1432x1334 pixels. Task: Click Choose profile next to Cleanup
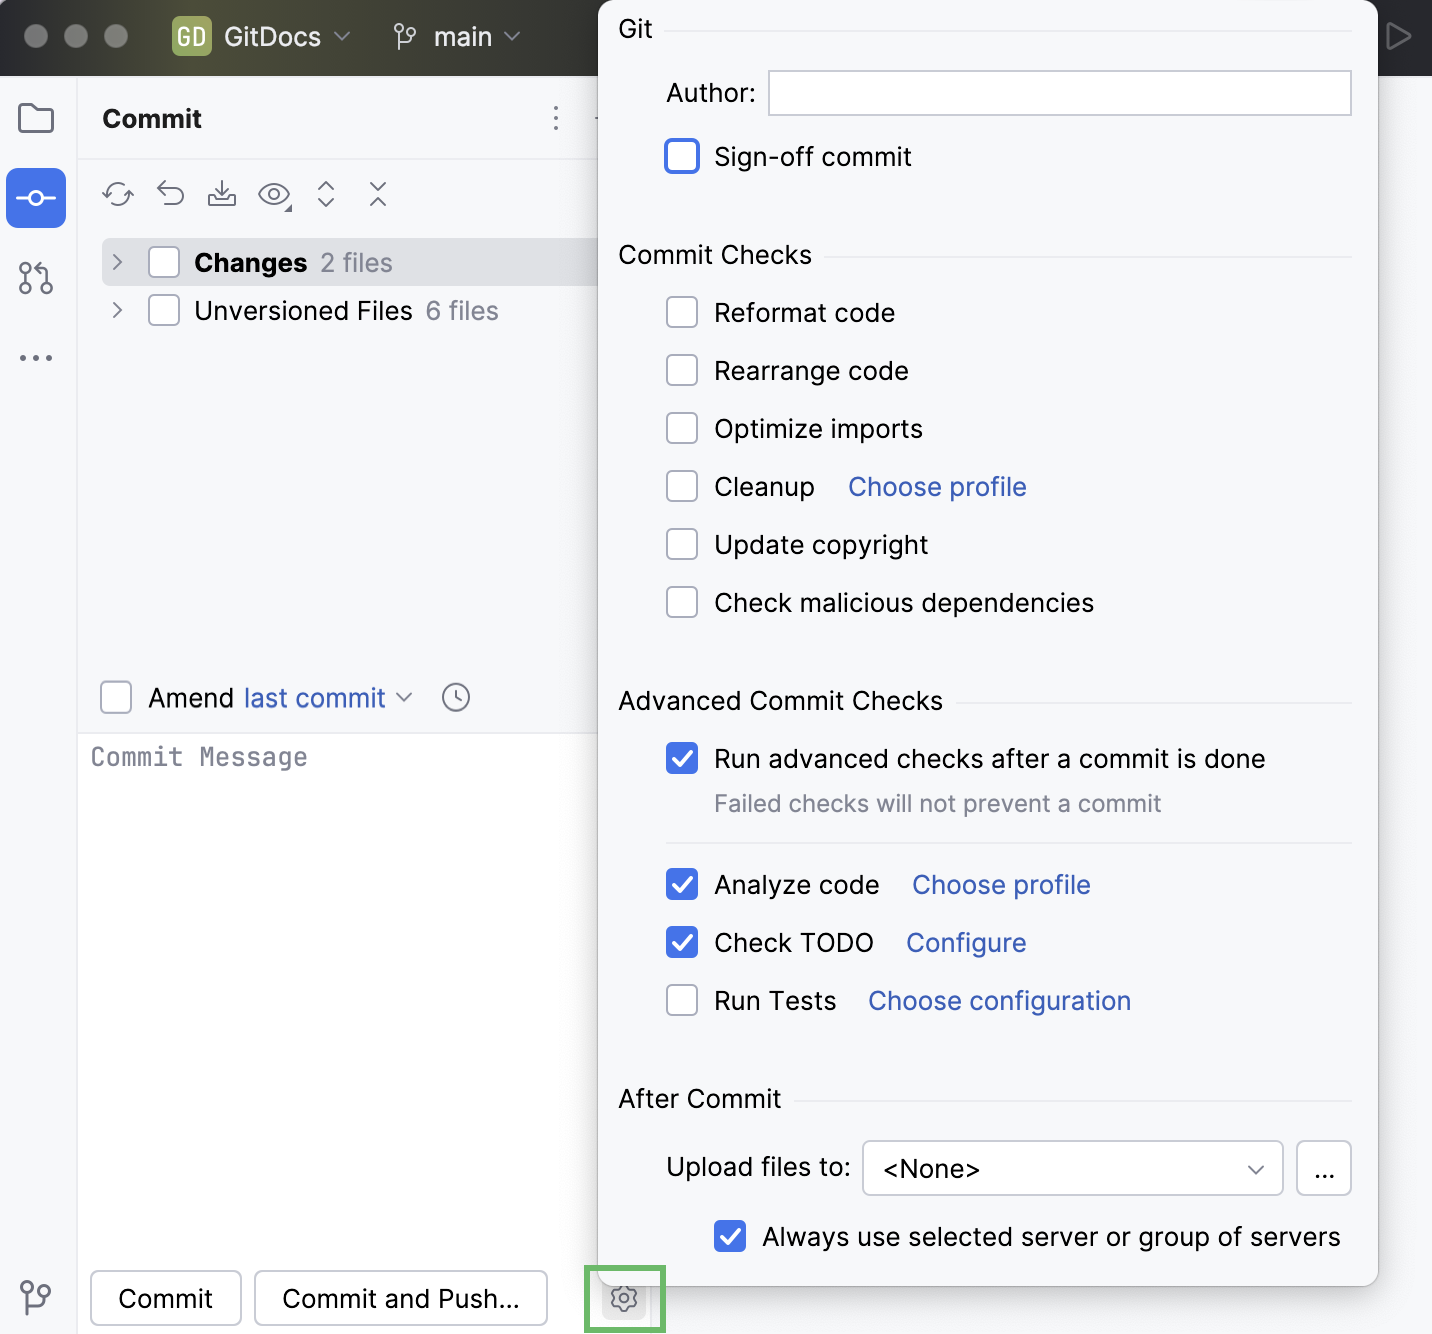point(936,487)
